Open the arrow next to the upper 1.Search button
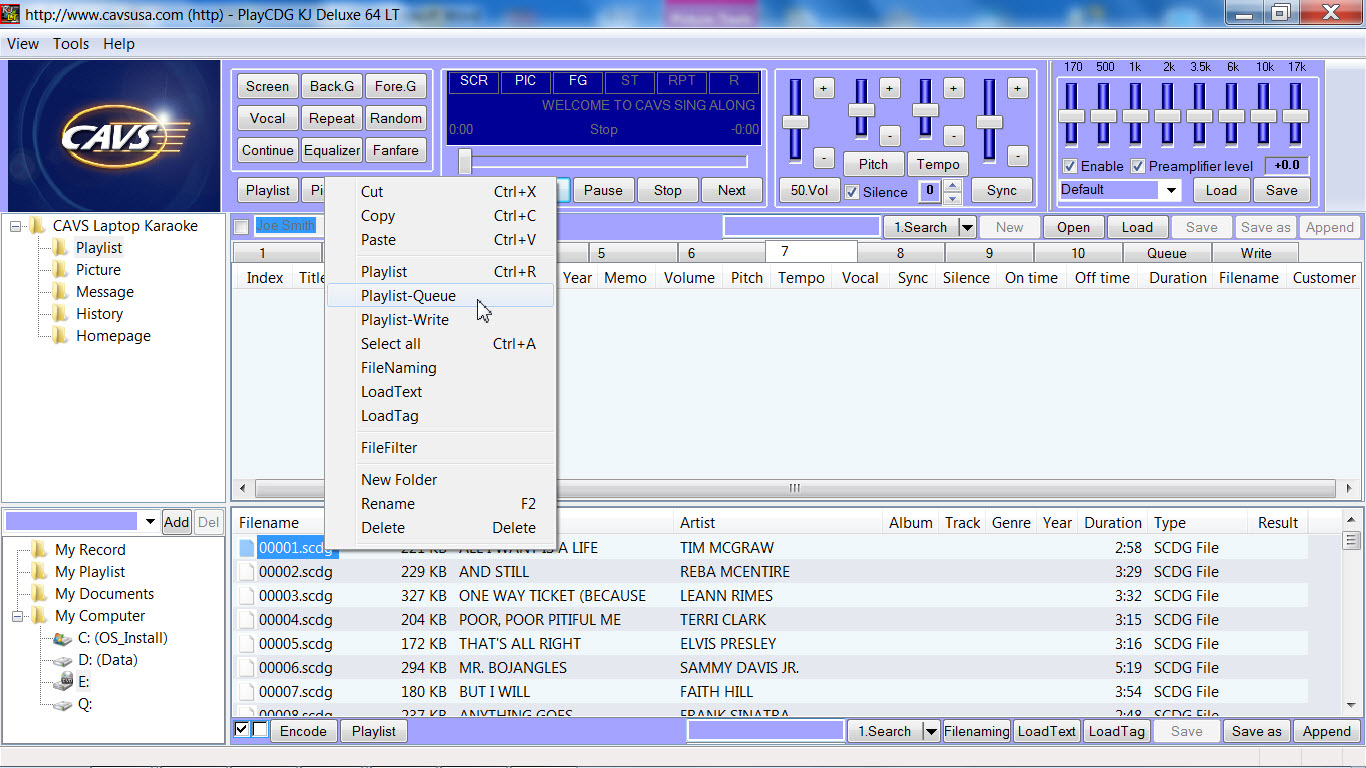Screen dimensions: 1366x768 966,228
